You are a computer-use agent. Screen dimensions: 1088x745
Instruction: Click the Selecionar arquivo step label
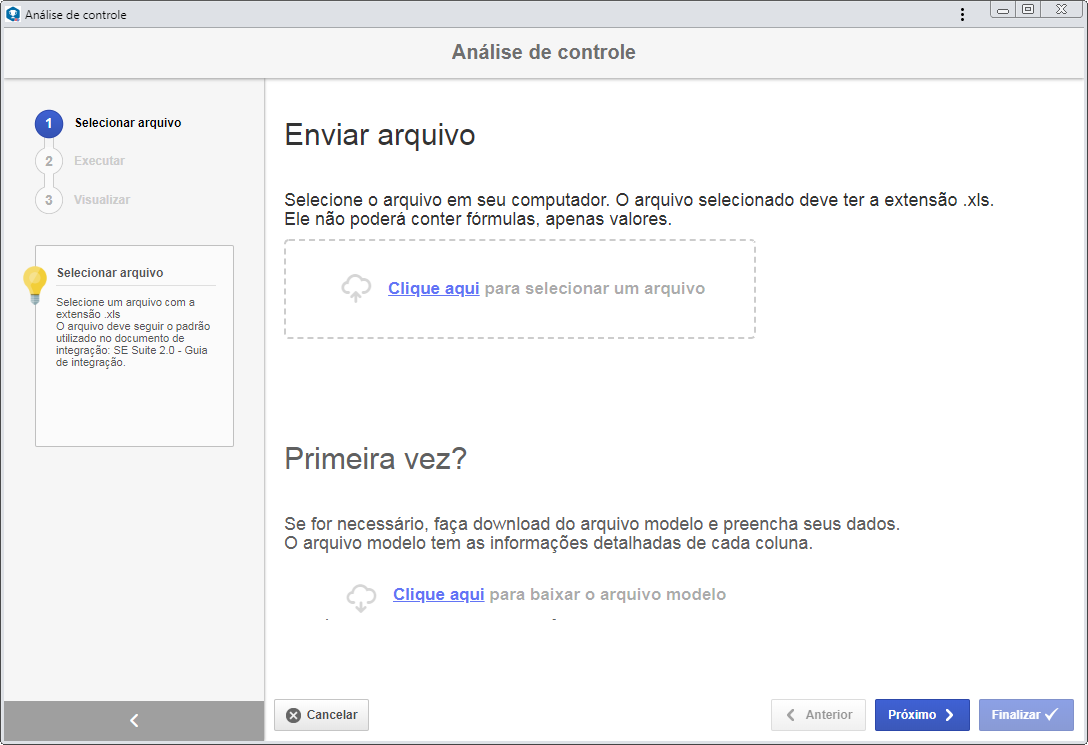[x=128, y=123]
